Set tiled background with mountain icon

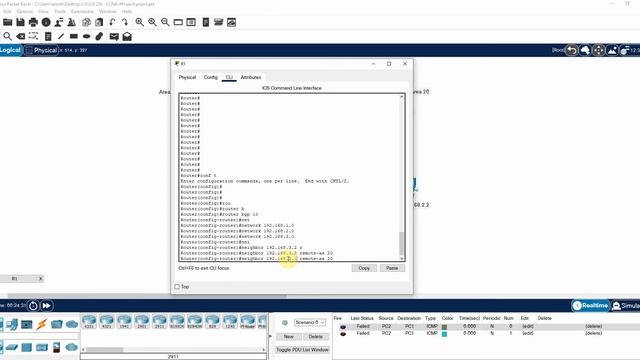point(612,50)
